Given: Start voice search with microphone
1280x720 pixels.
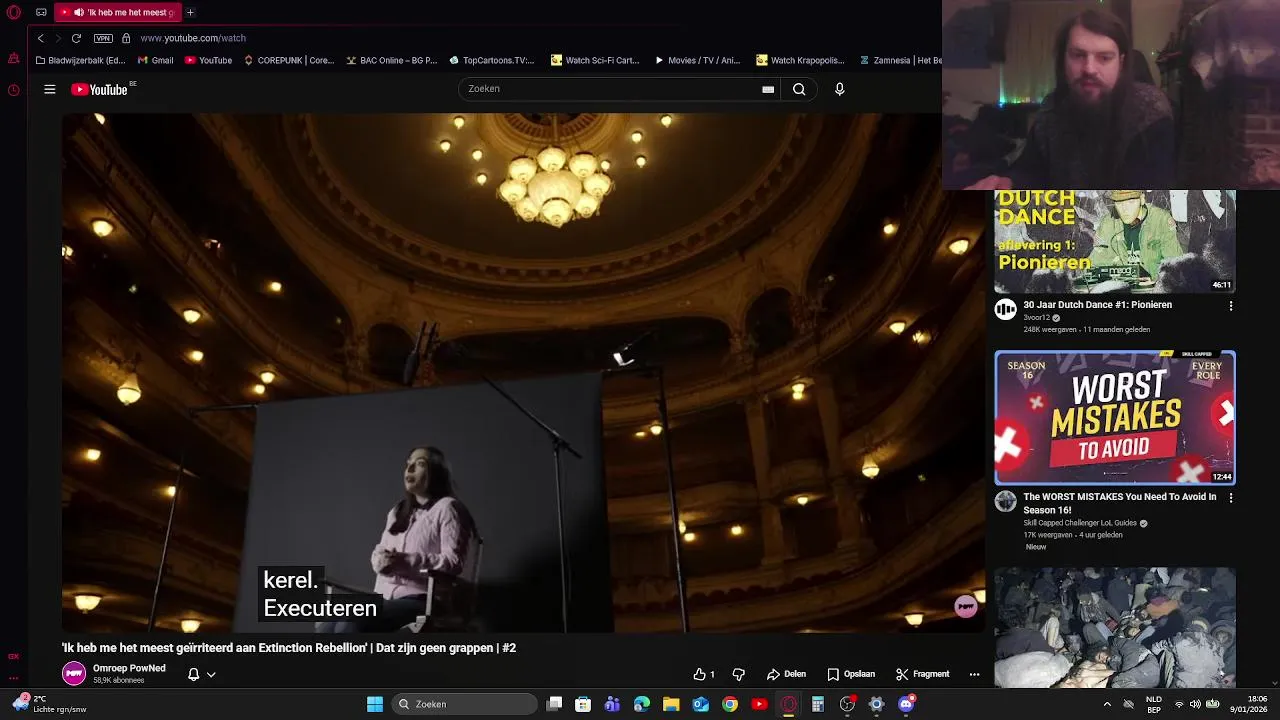Looking at the screenshot, I should [x=839, y=89].
